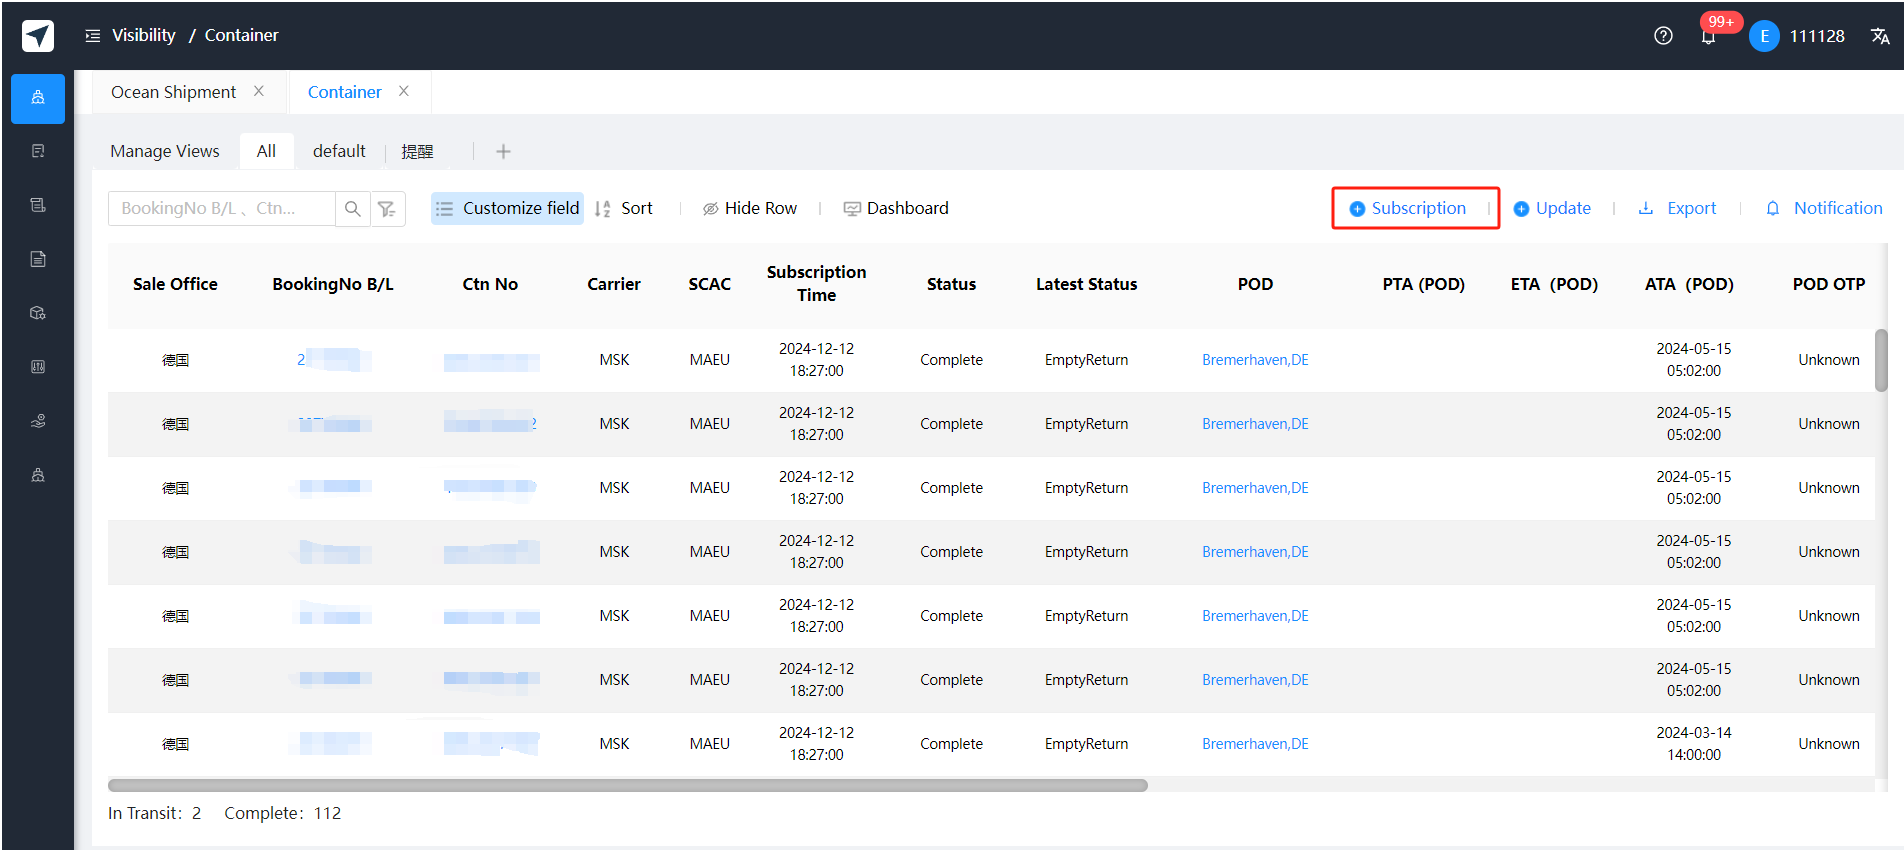Image resolution: width=1904 pixels, height=850 pixels.
Task: Click the In Transit: 2 count
Action: (x=154, y=813)
